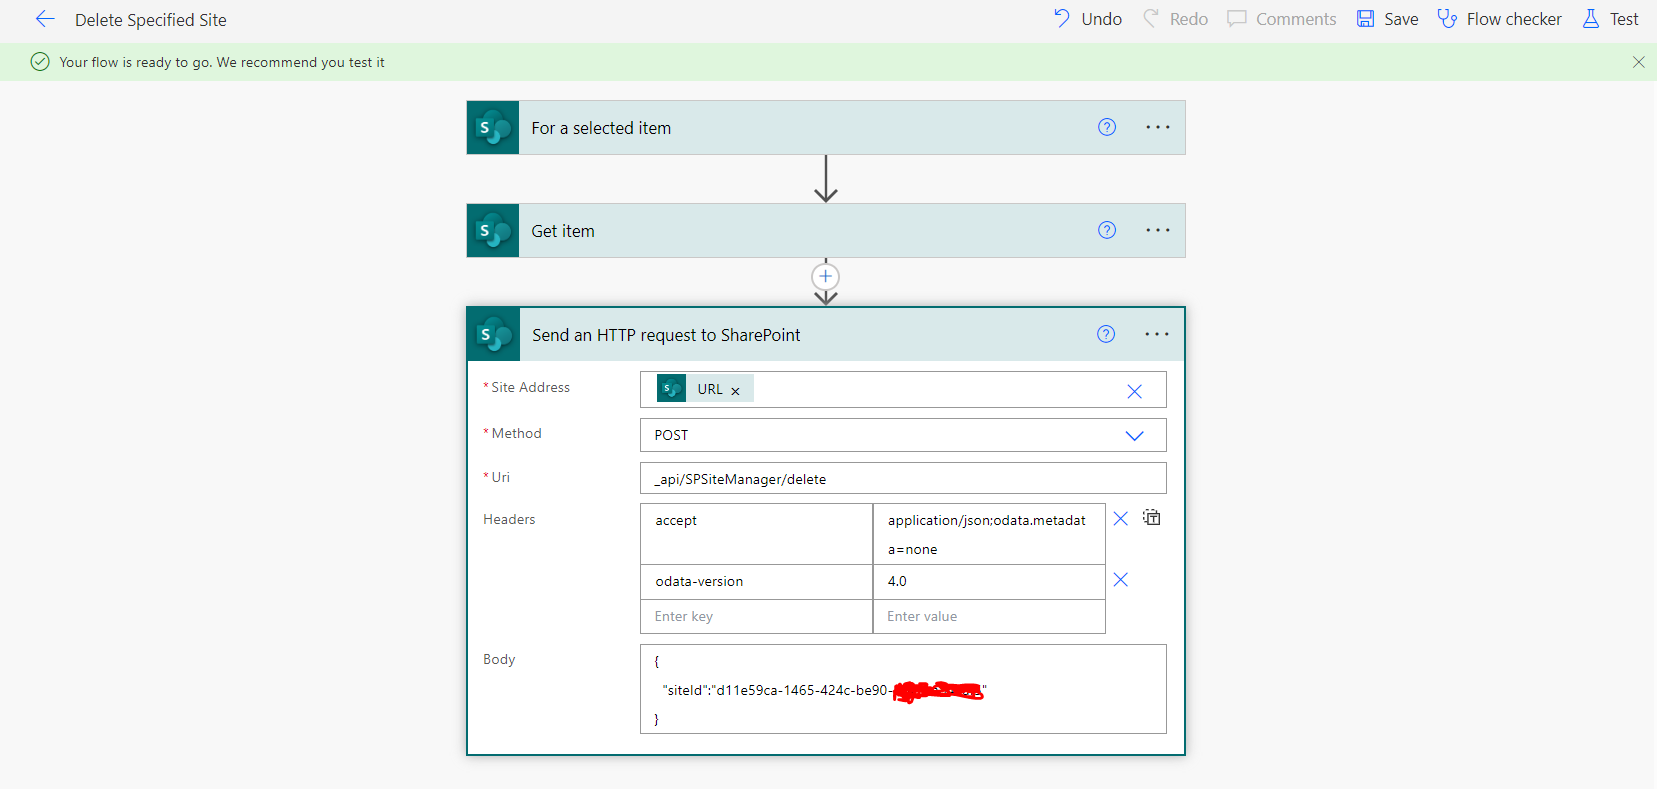Click the Uri input field

903,478
